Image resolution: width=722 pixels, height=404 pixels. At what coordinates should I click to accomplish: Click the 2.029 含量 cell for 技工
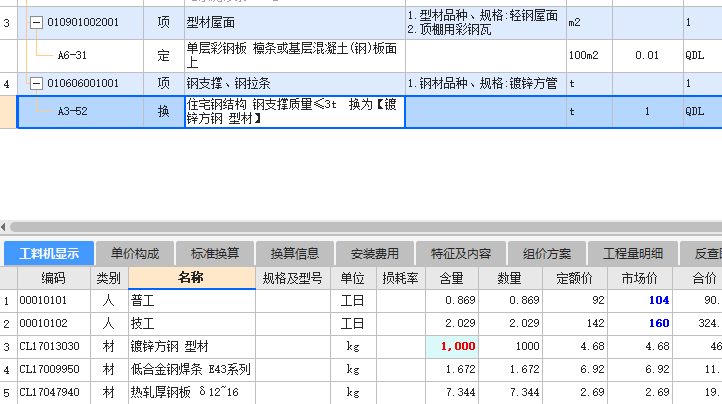click(x=452, y=324)
